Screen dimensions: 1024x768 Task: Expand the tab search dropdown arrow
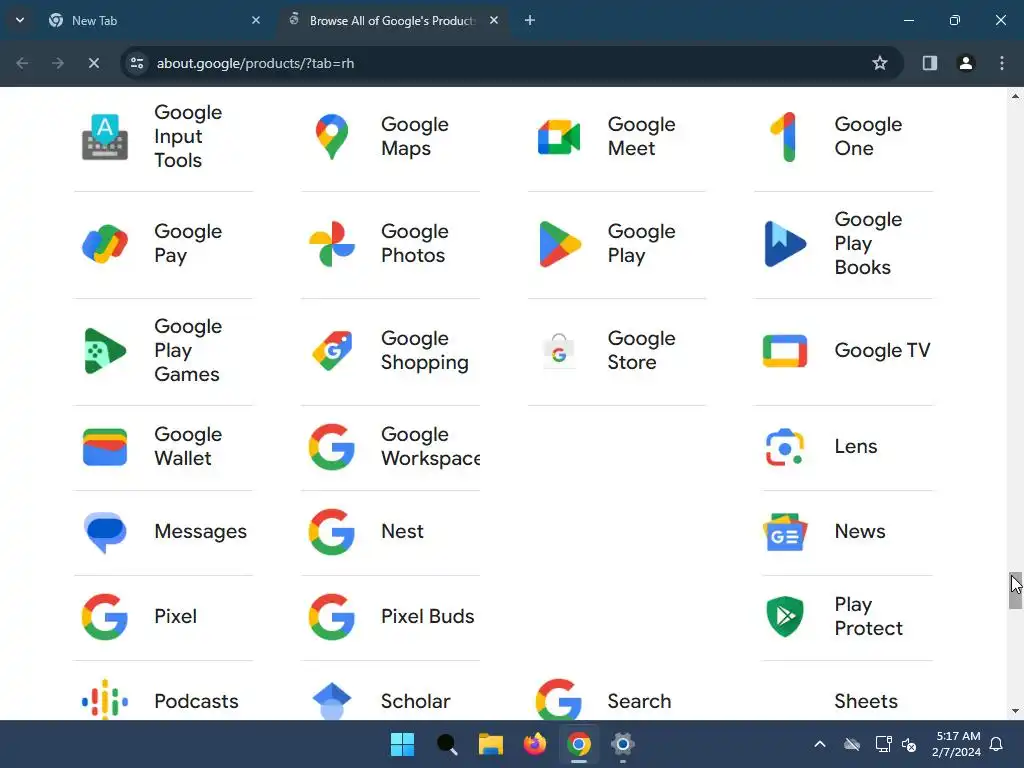click(x=20, y=20)
